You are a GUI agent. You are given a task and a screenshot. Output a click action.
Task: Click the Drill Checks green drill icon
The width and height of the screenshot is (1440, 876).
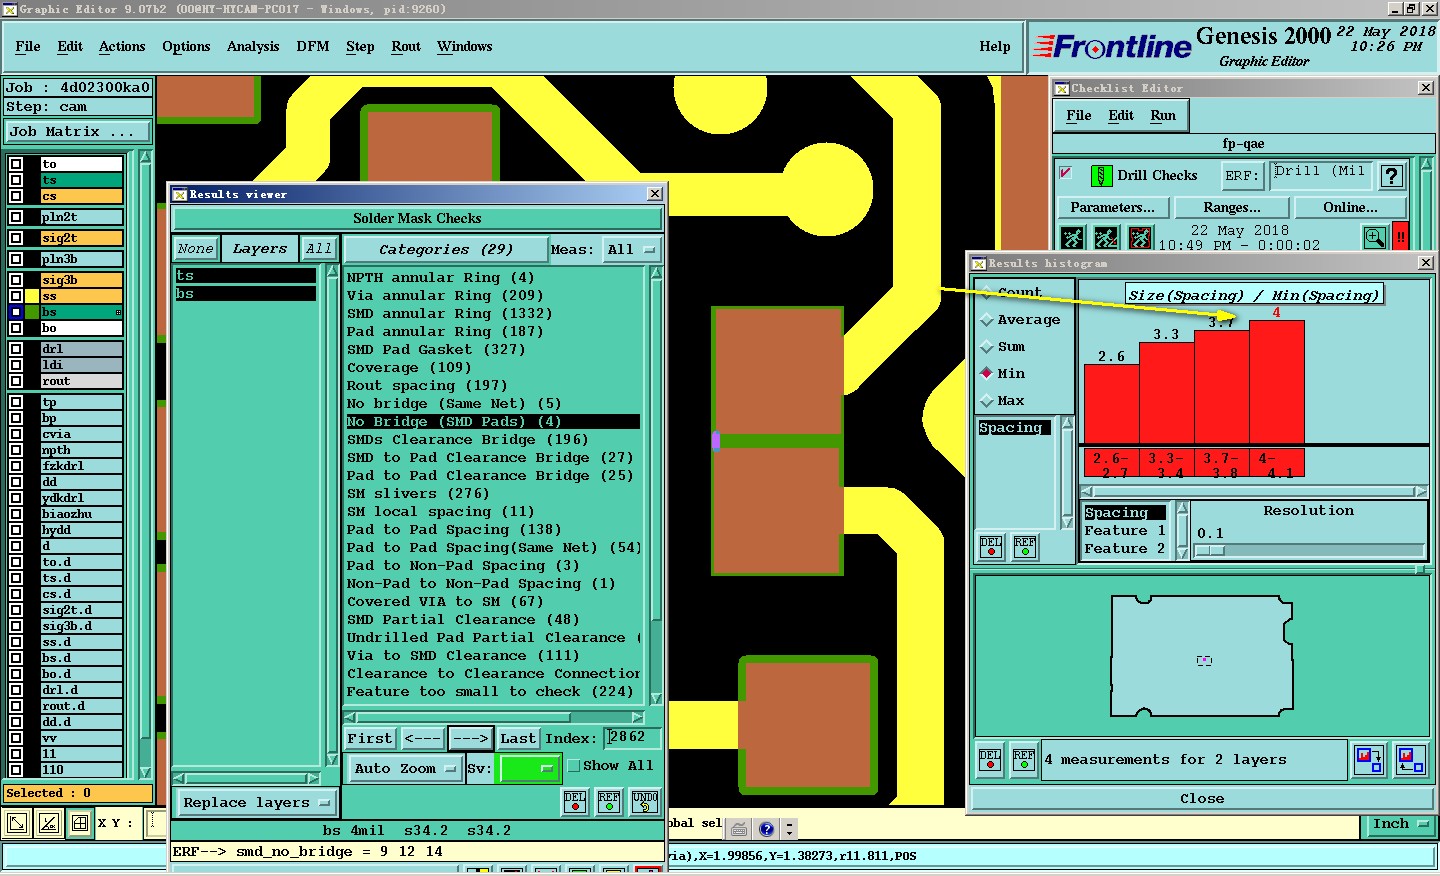1101,176
